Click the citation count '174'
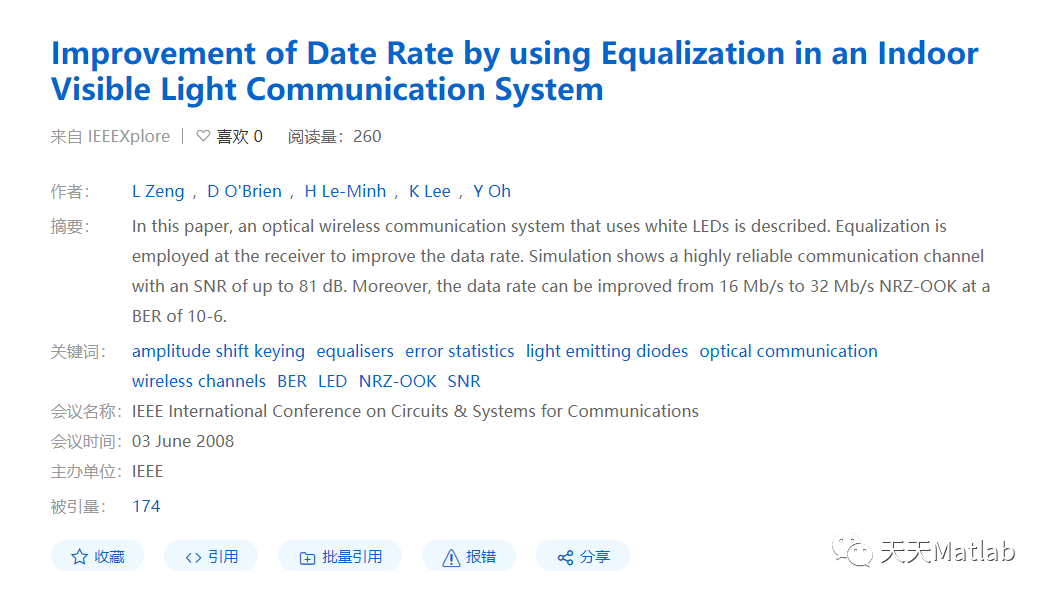1050x598 pixels. (x=146, y=506)
